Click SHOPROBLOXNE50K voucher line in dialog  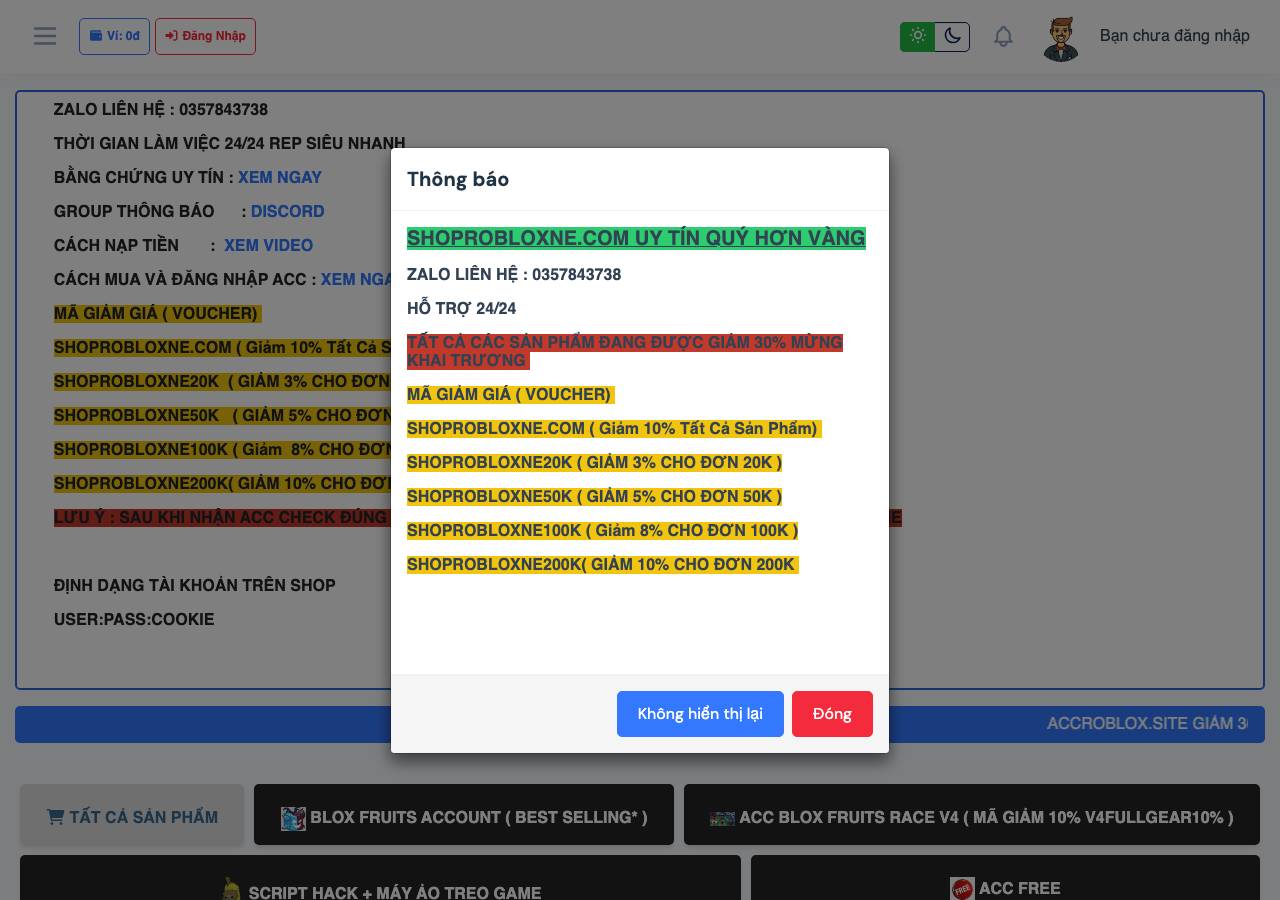coord(595,496)
